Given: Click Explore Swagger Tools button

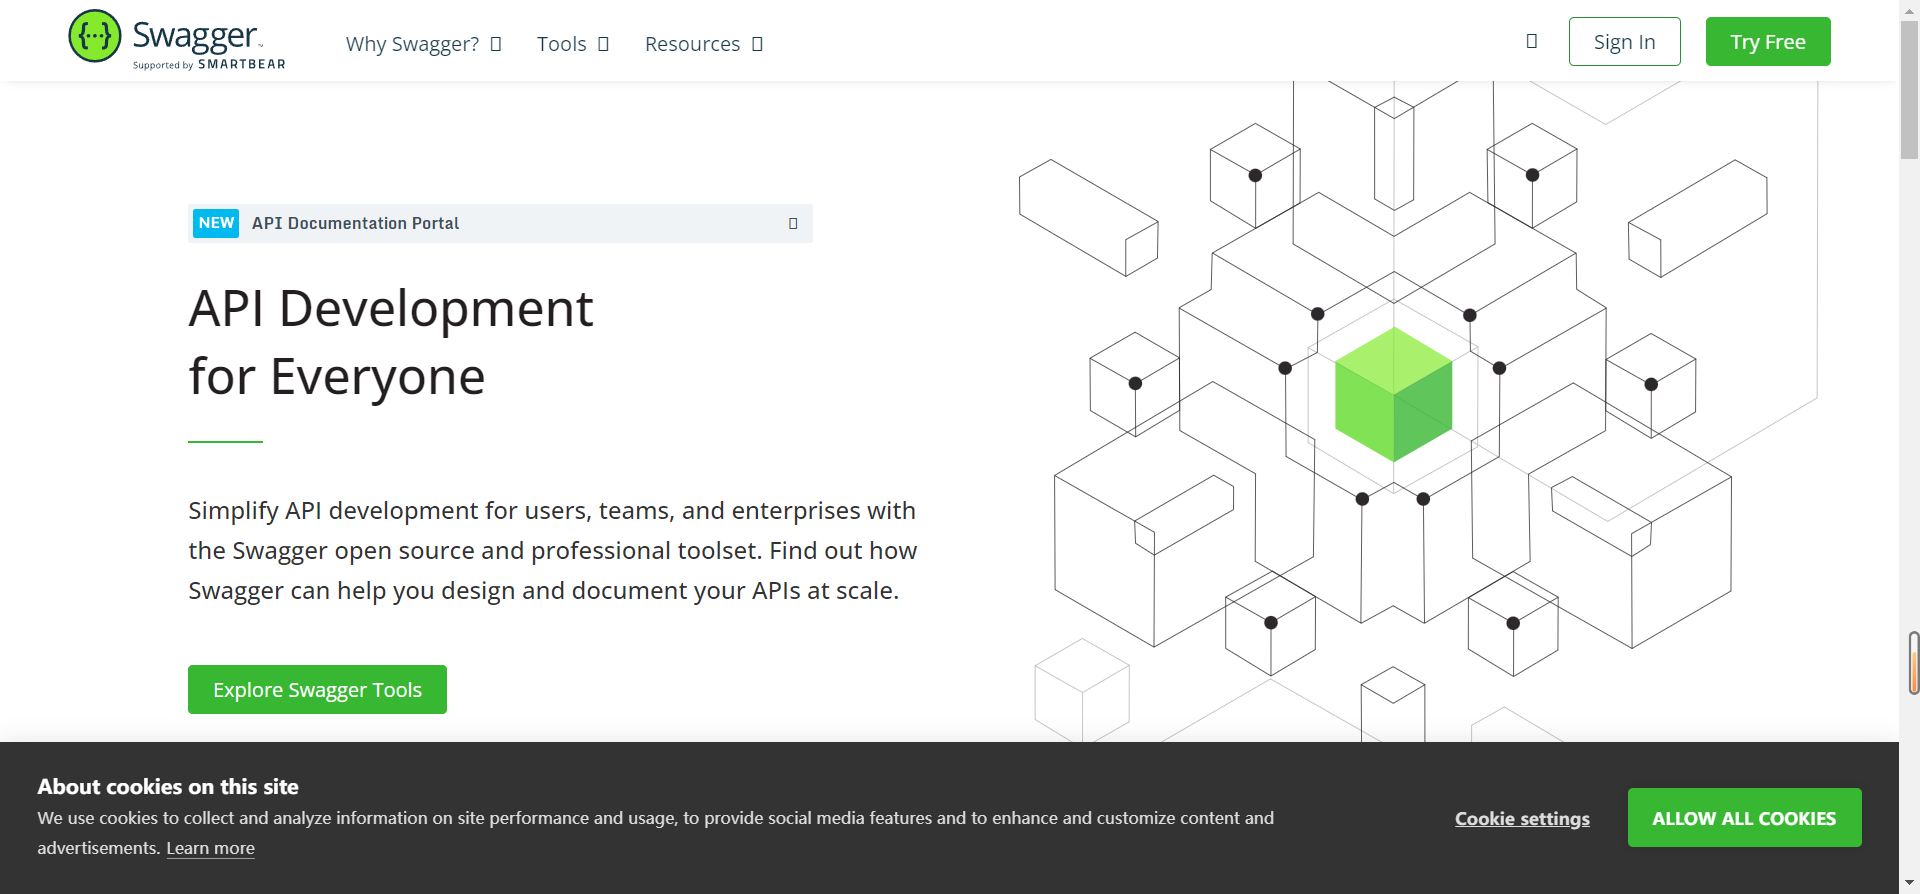Looking at the screenshot, I should pos(317,690).
